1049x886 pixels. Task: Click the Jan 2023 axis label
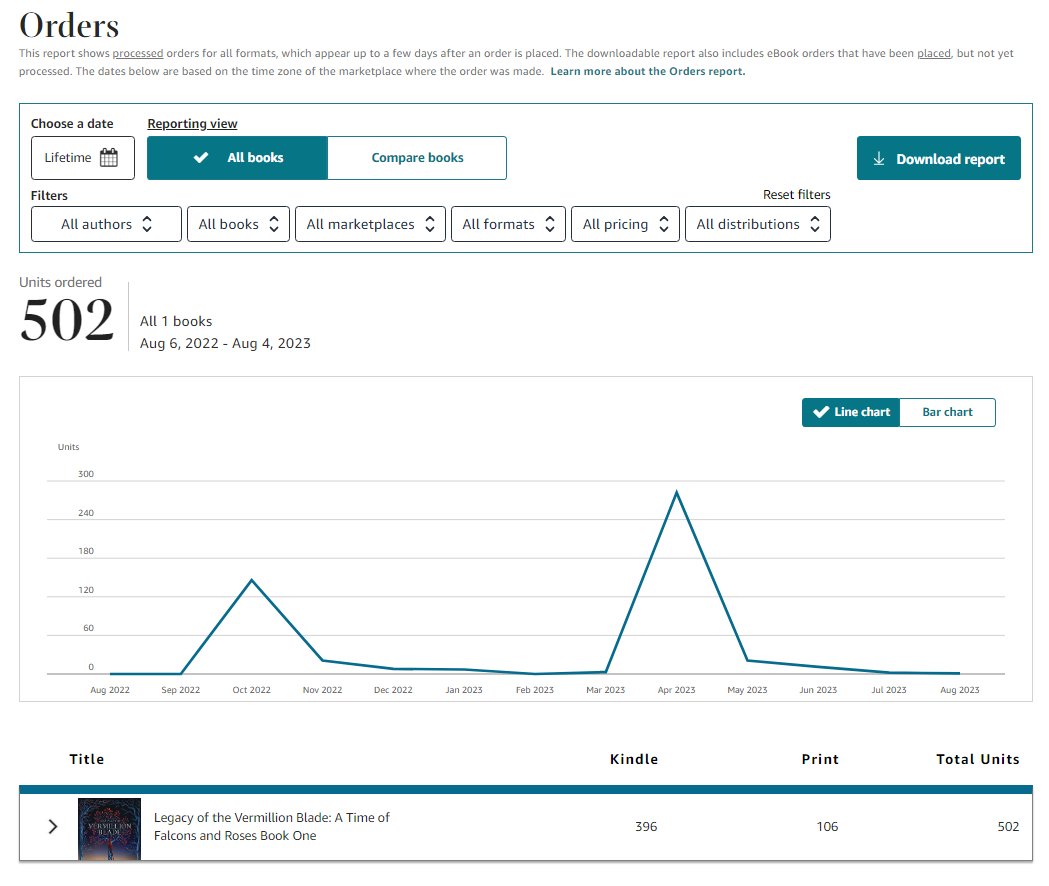tap(464, 690)
